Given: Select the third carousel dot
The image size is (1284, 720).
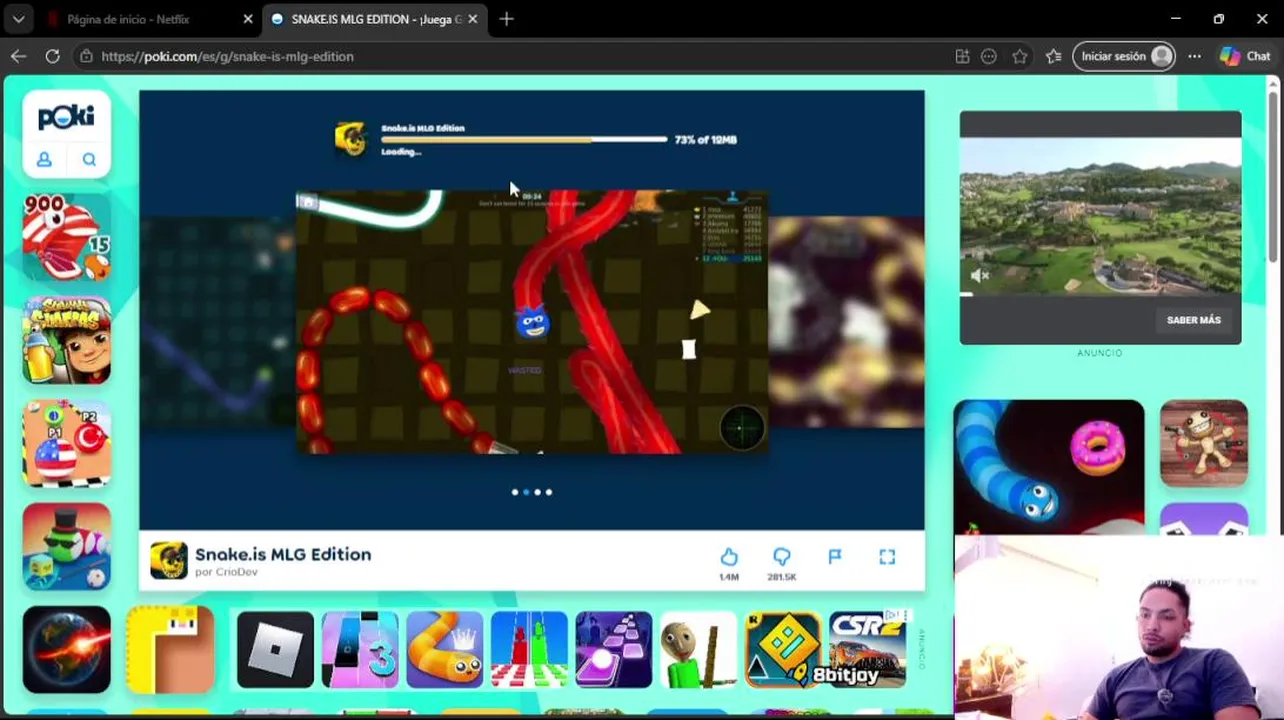Looking at the screenshot, I should click(x=537, y=492).
